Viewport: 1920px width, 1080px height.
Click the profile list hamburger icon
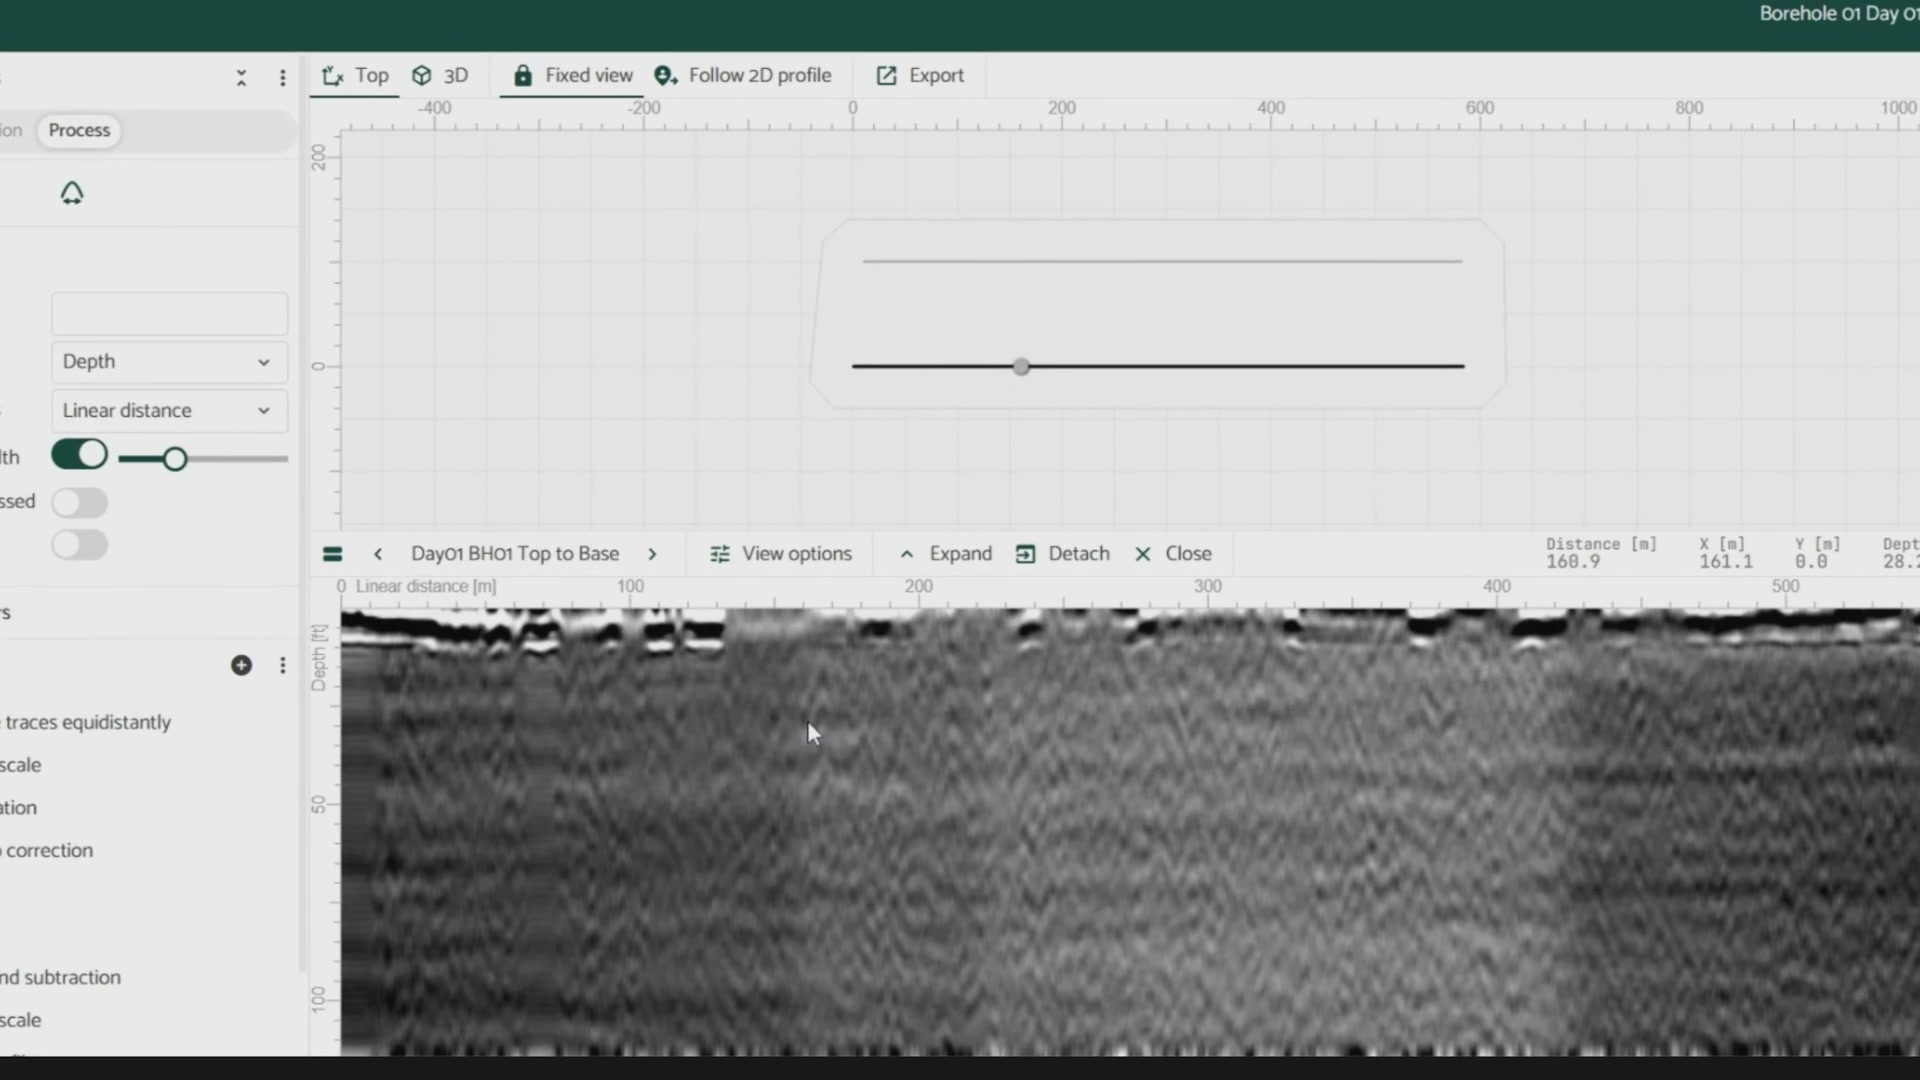pos(333,554)
